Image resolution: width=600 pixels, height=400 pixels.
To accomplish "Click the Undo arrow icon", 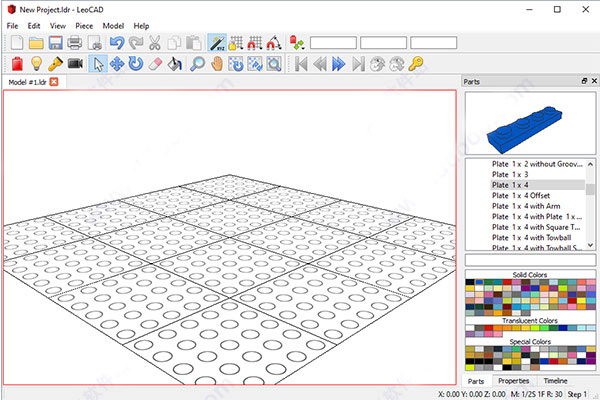I will click(116, 43).
